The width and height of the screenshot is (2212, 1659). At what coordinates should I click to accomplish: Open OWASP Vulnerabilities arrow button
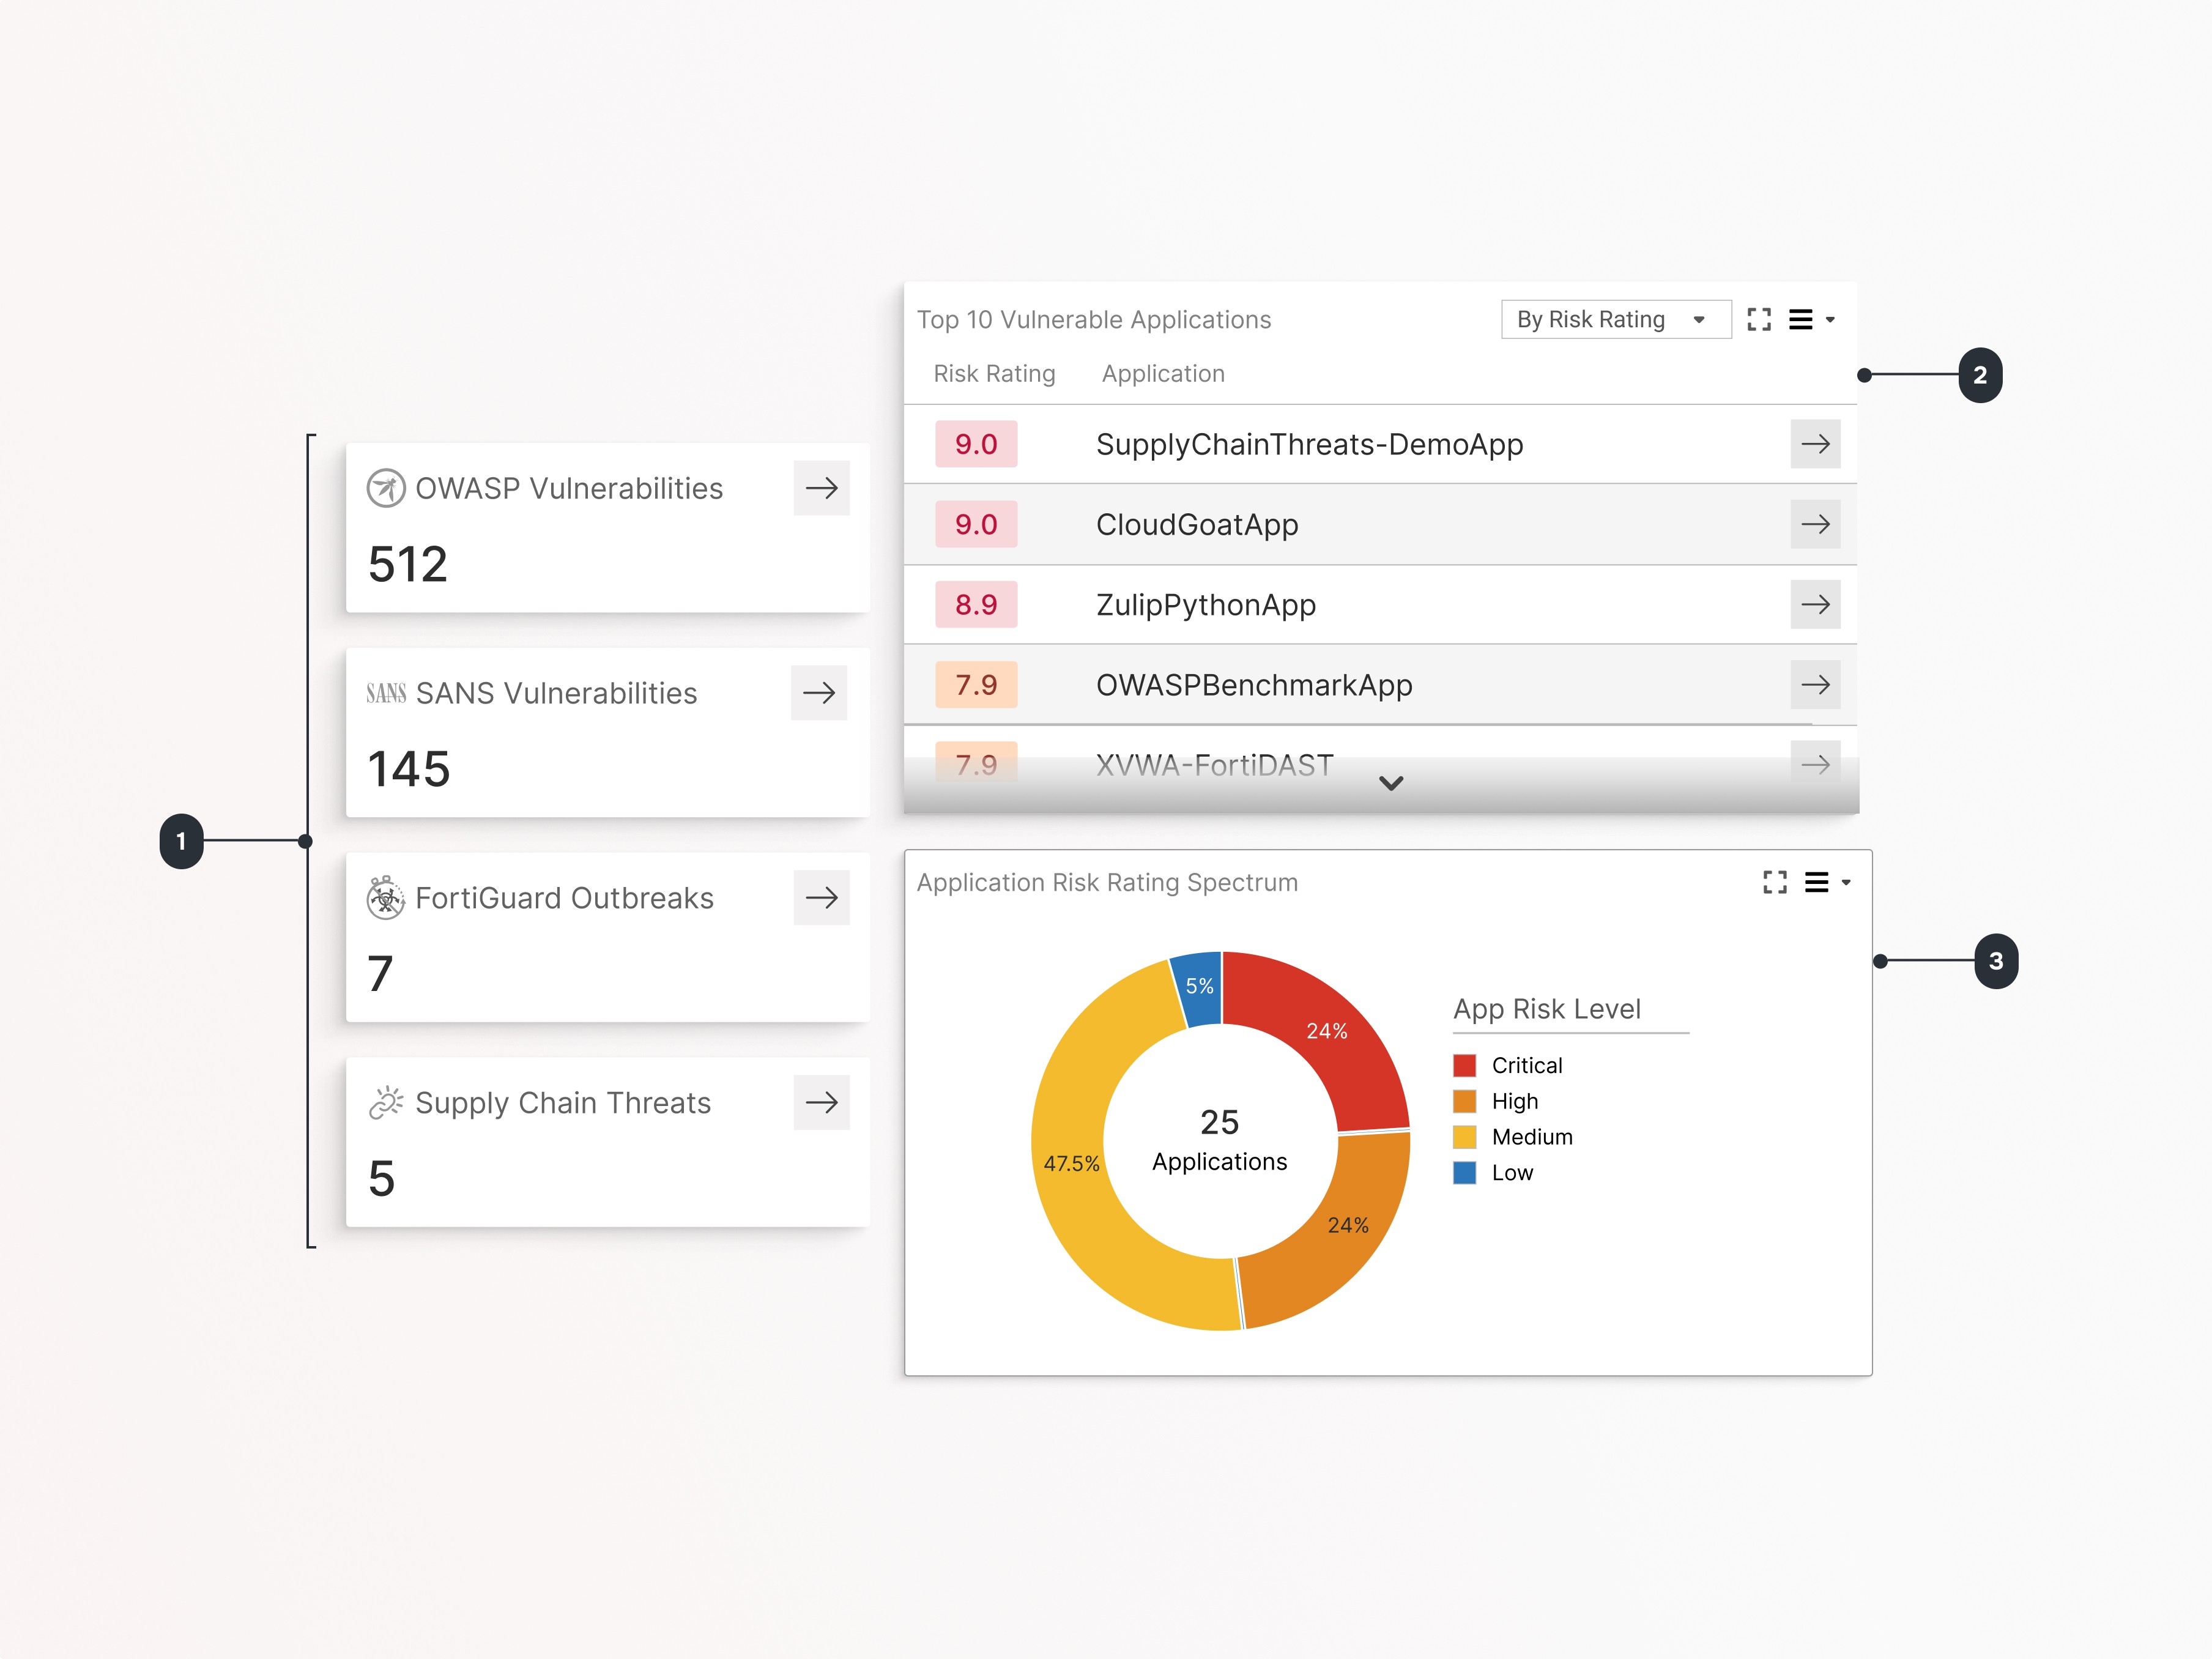[x=821, y=488]
